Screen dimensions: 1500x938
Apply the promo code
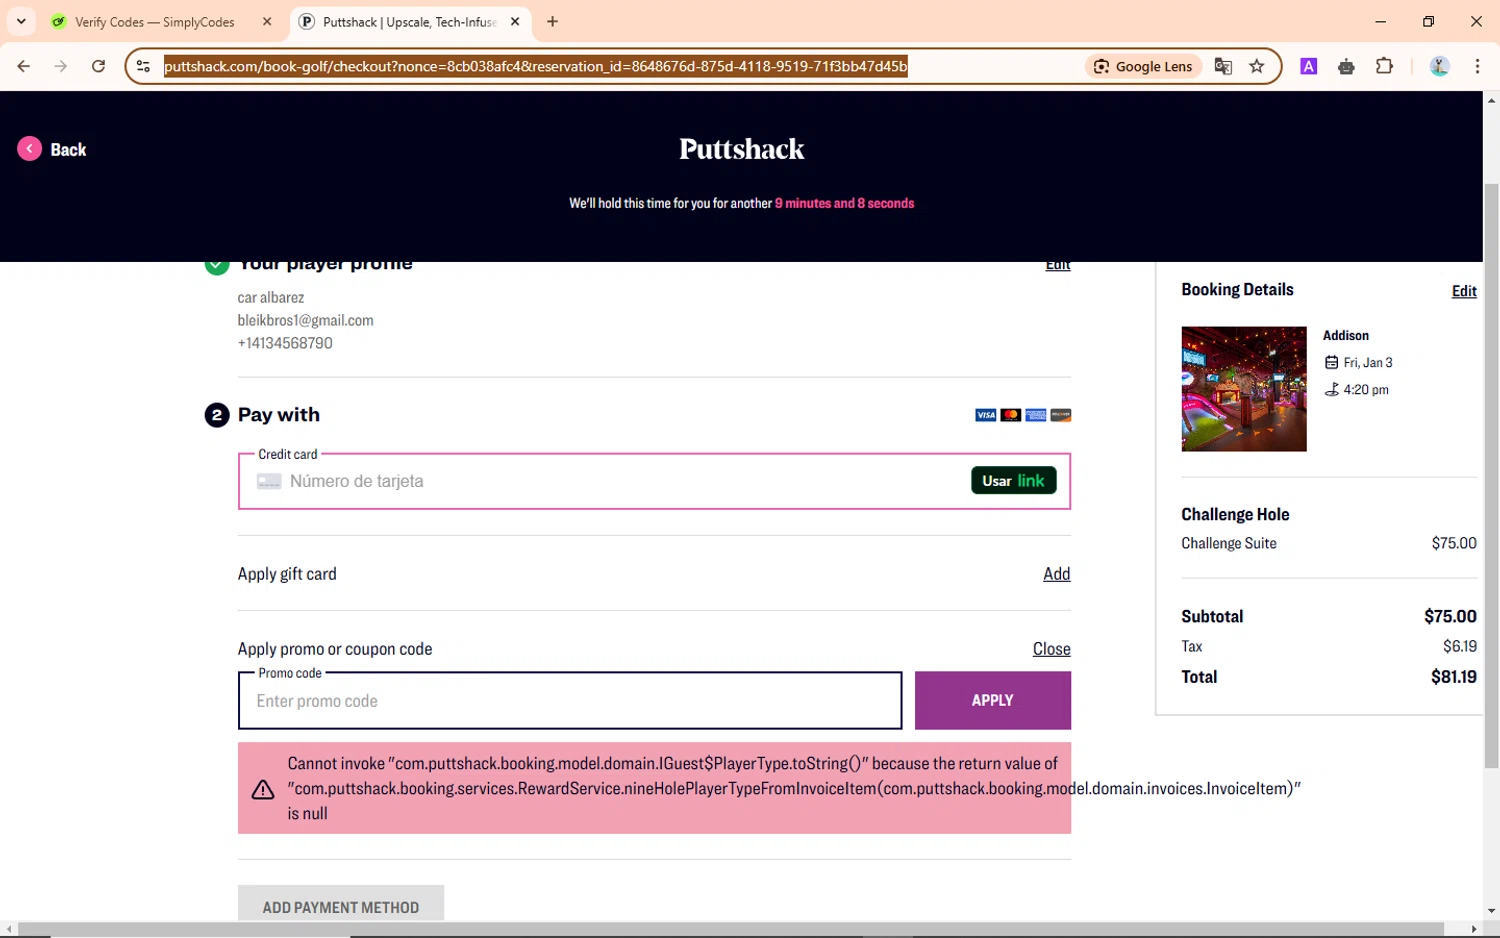[x=992, y=700]
